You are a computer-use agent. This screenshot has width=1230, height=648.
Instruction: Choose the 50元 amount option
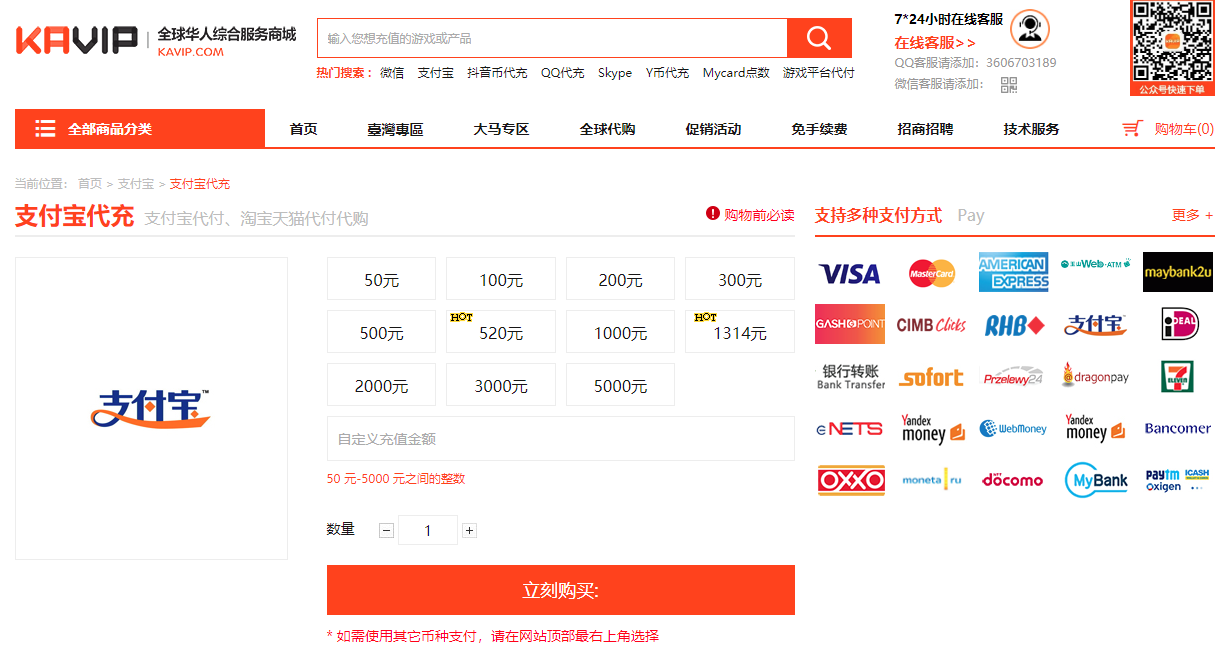381,279
